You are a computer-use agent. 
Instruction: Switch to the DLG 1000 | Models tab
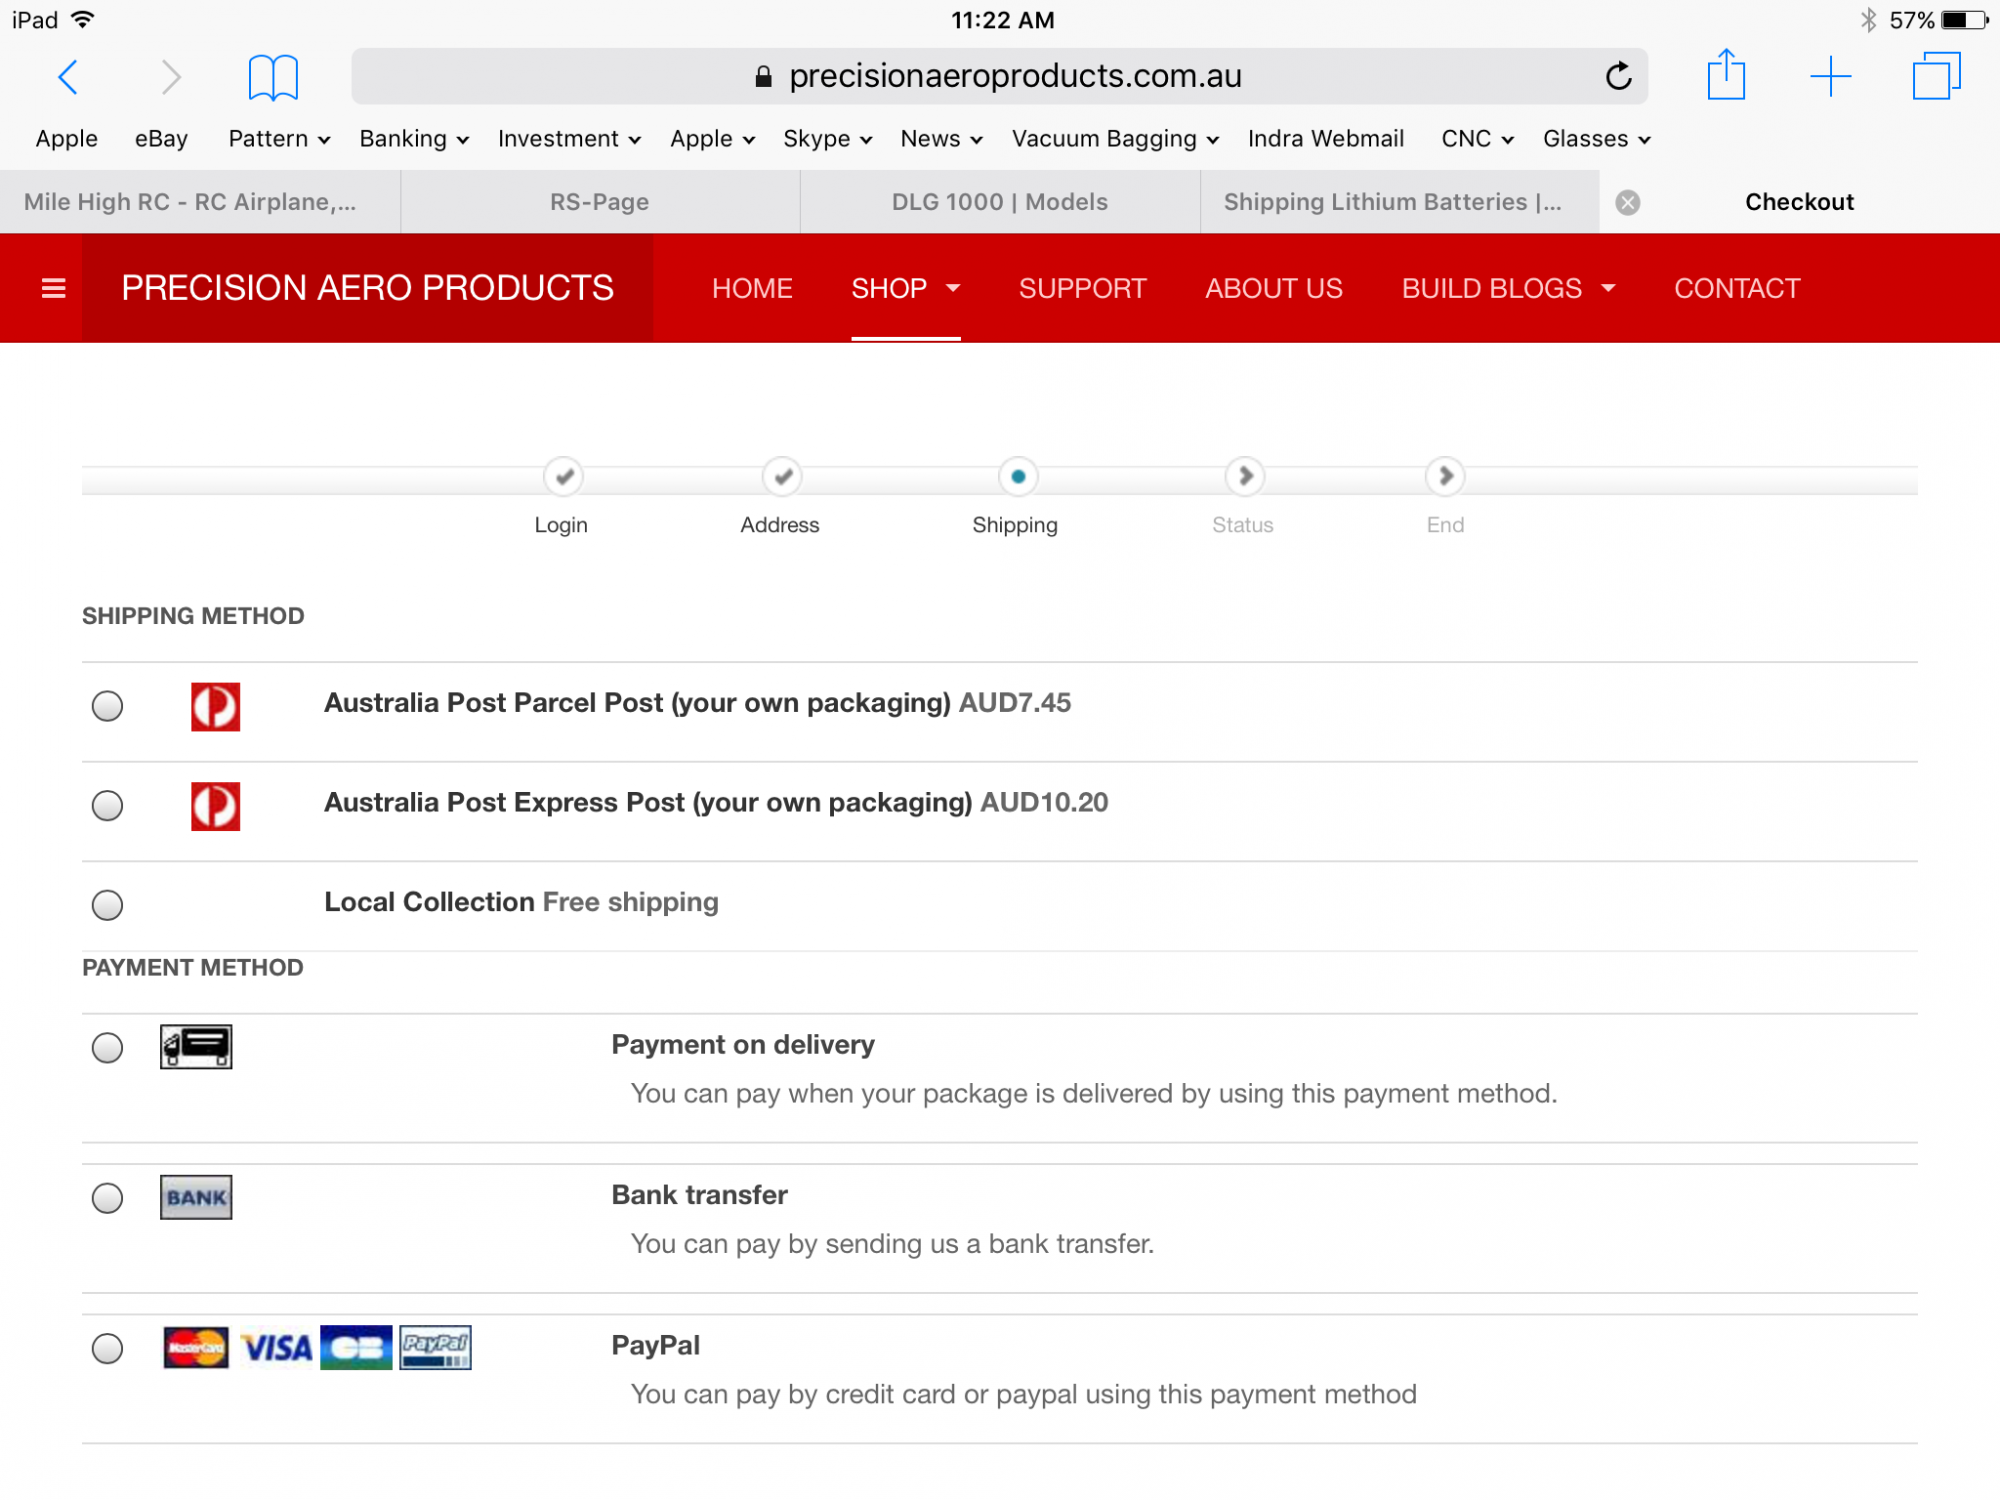(x=999, y=202)
